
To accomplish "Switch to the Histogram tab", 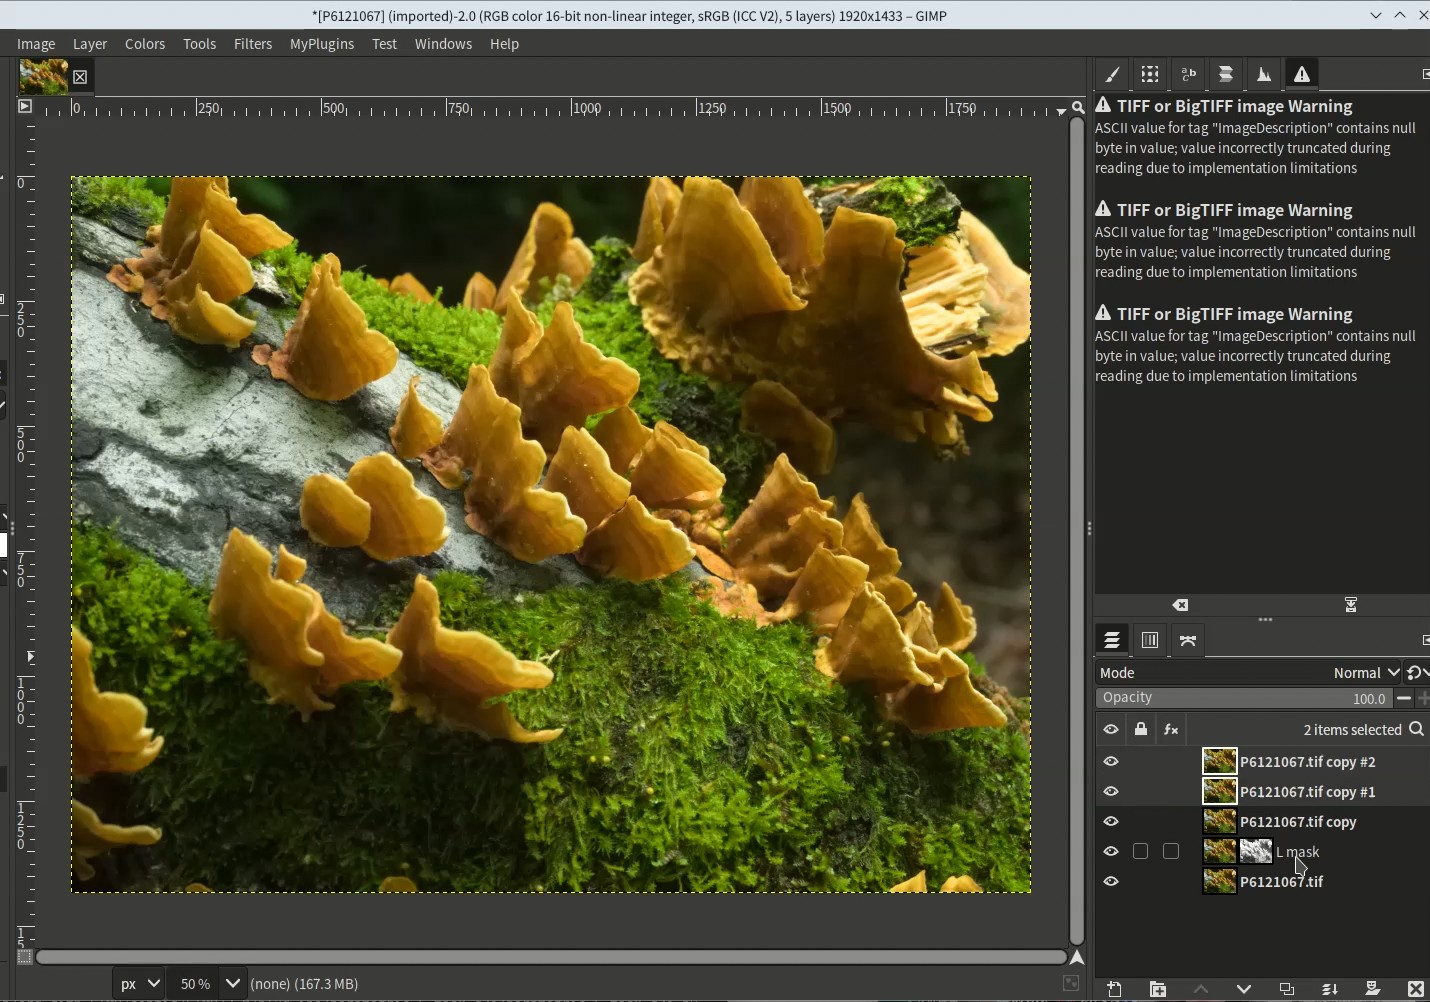I will [x=1264, y=74].
